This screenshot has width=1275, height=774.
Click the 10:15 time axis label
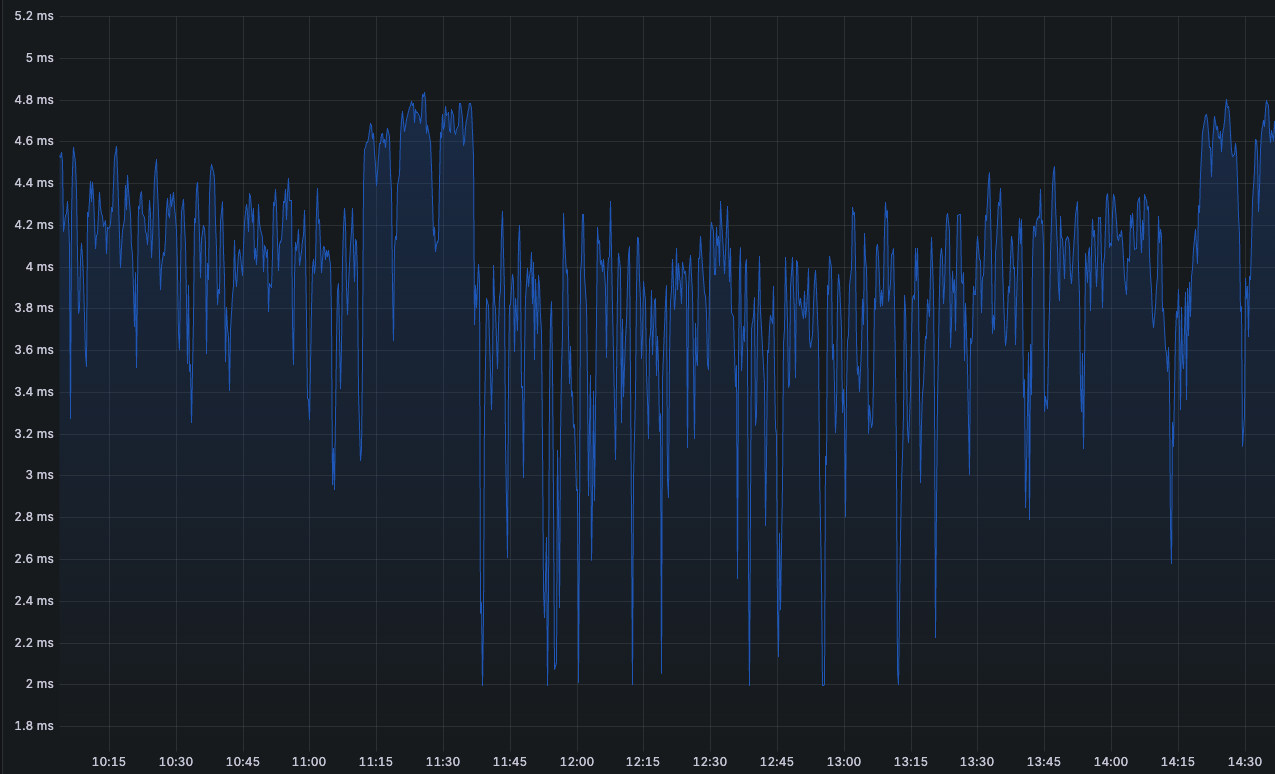109,762
